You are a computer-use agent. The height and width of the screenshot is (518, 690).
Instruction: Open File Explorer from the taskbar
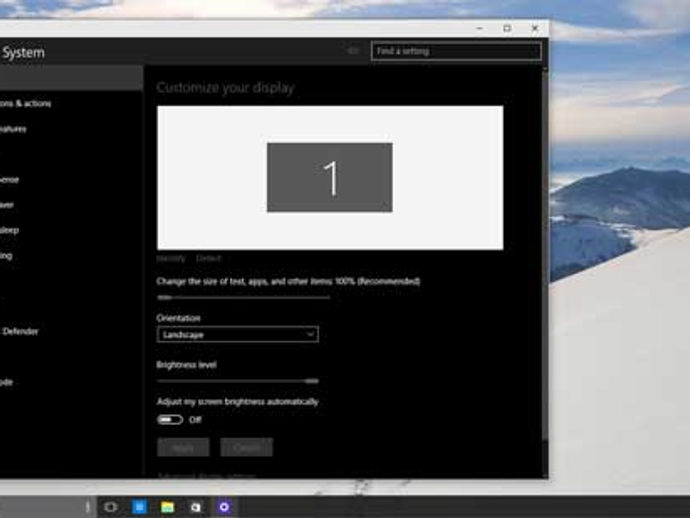168,507
